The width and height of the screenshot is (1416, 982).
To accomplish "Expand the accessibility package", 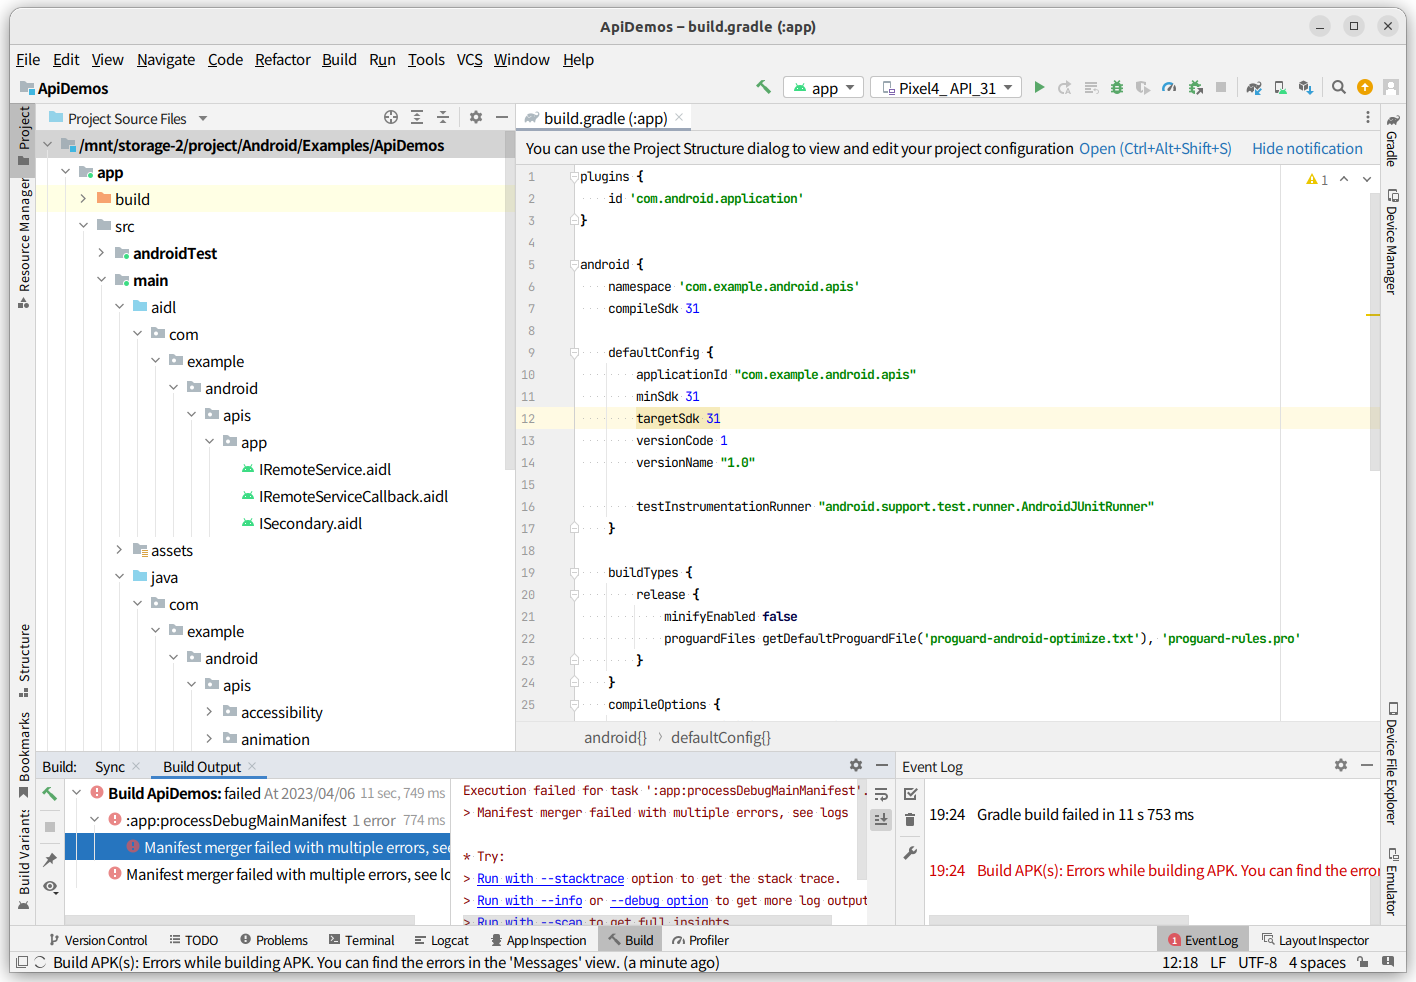I will click(x=210, y=712).
